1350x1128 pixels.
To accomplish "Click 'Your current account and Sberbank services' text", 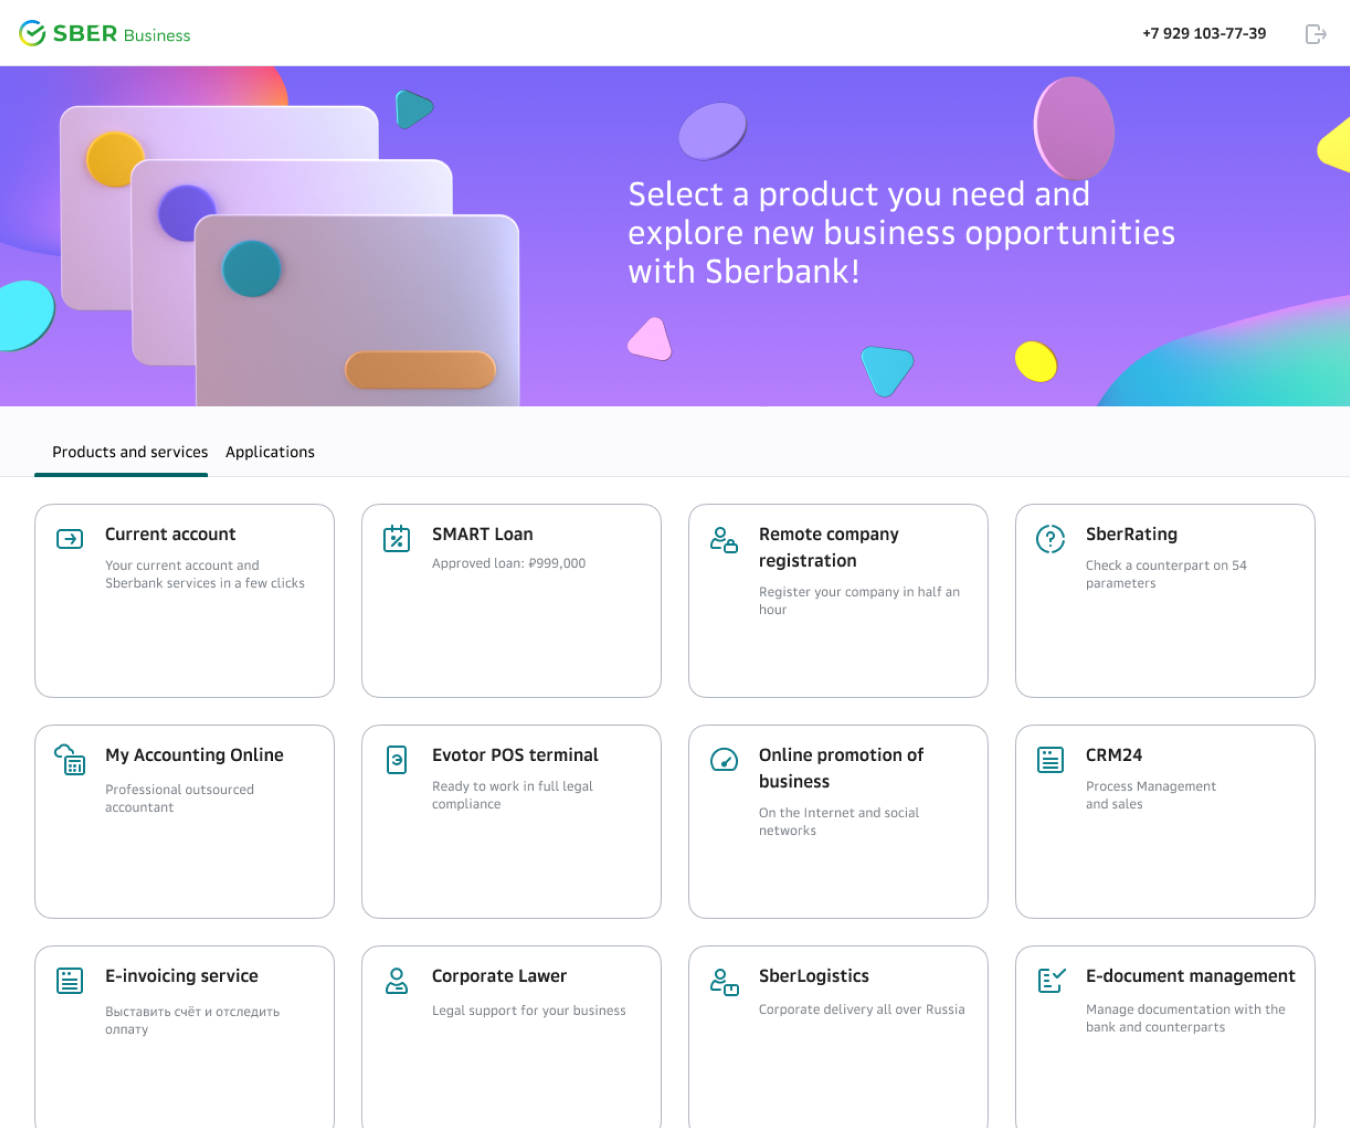I will tap(205, 574).
